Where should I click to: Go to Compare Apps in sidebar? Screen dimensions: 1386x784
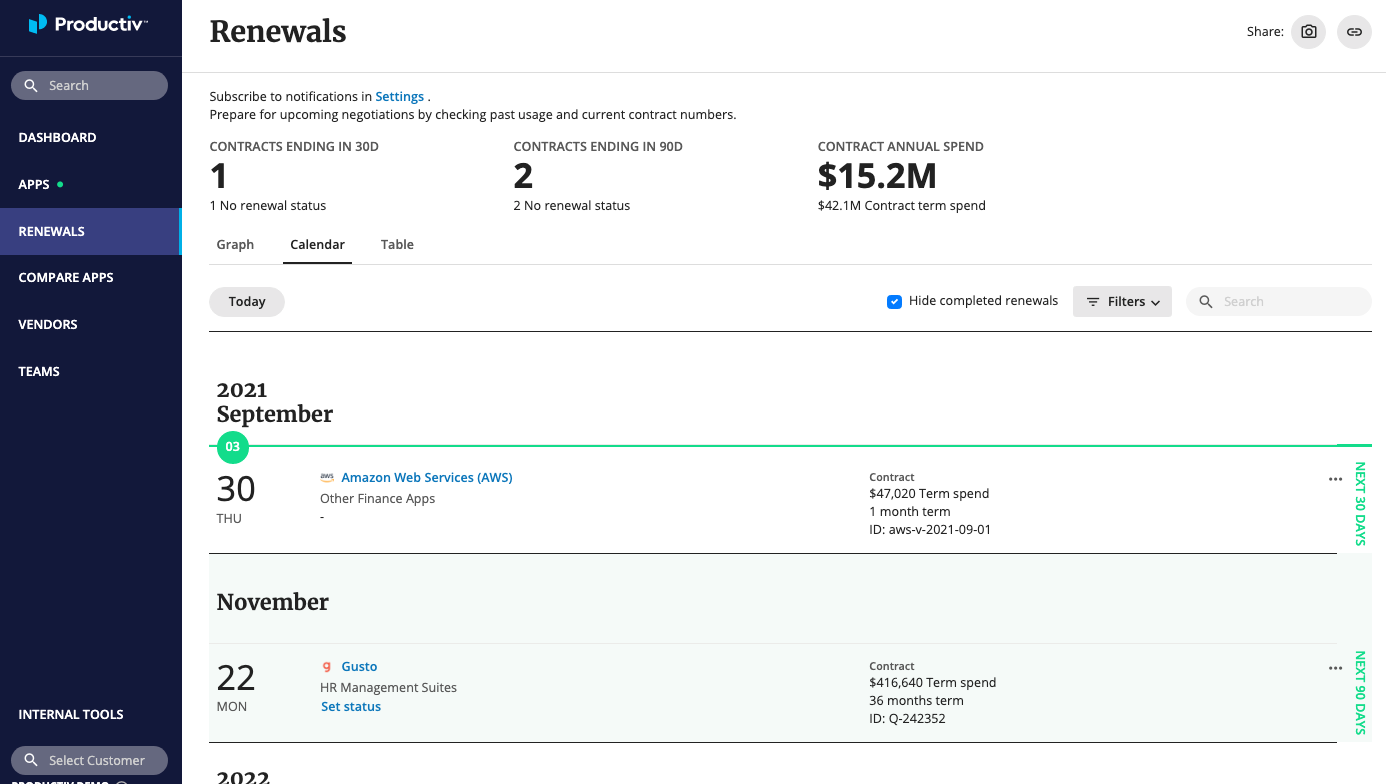click(66, 278)
